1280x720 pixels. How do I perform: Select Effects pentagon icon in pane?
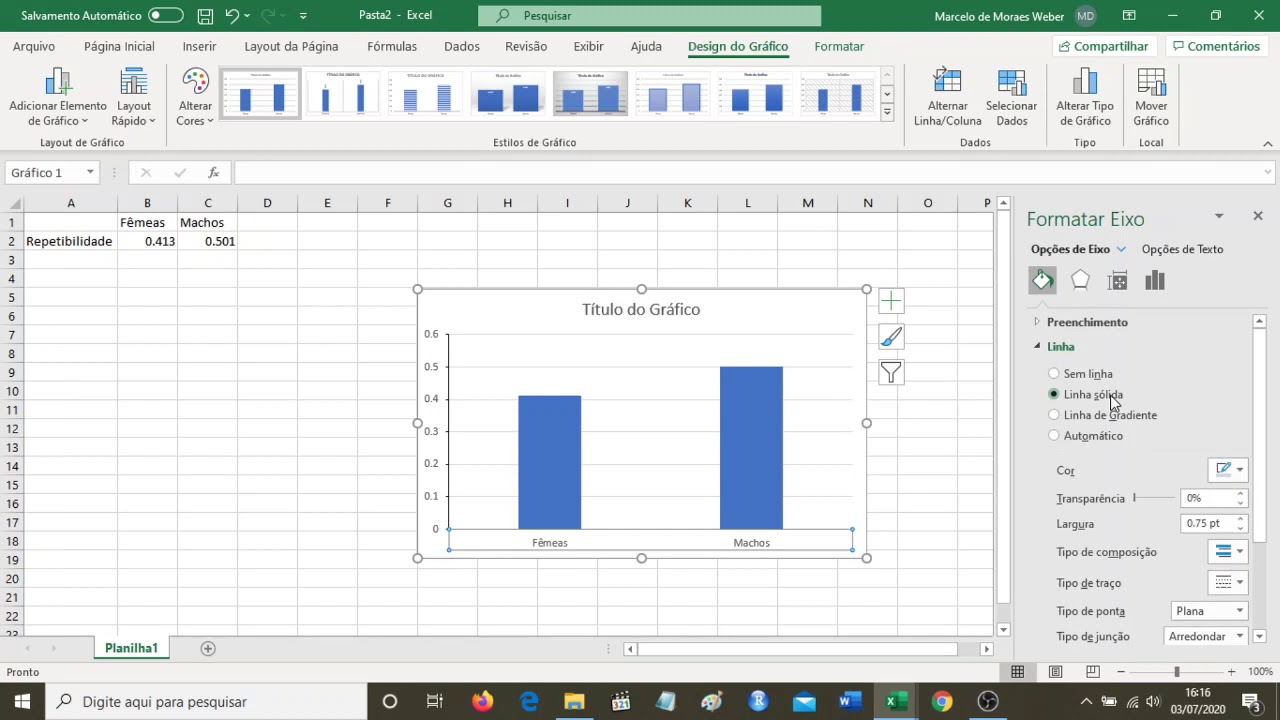click(1080, 281)
